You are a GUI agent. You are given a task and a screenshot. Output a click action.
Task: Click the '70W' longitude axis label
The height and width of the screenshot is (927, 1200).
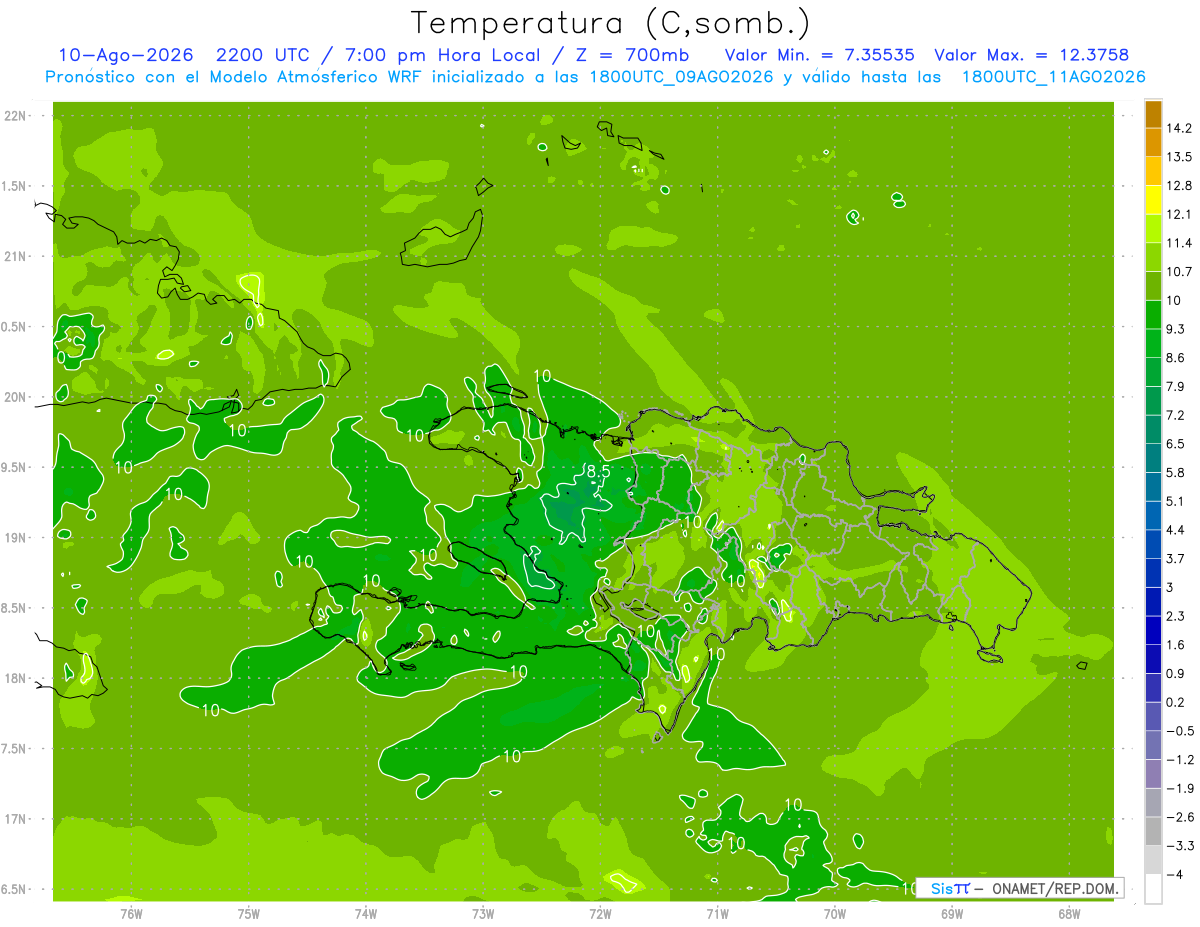[835, 913]
